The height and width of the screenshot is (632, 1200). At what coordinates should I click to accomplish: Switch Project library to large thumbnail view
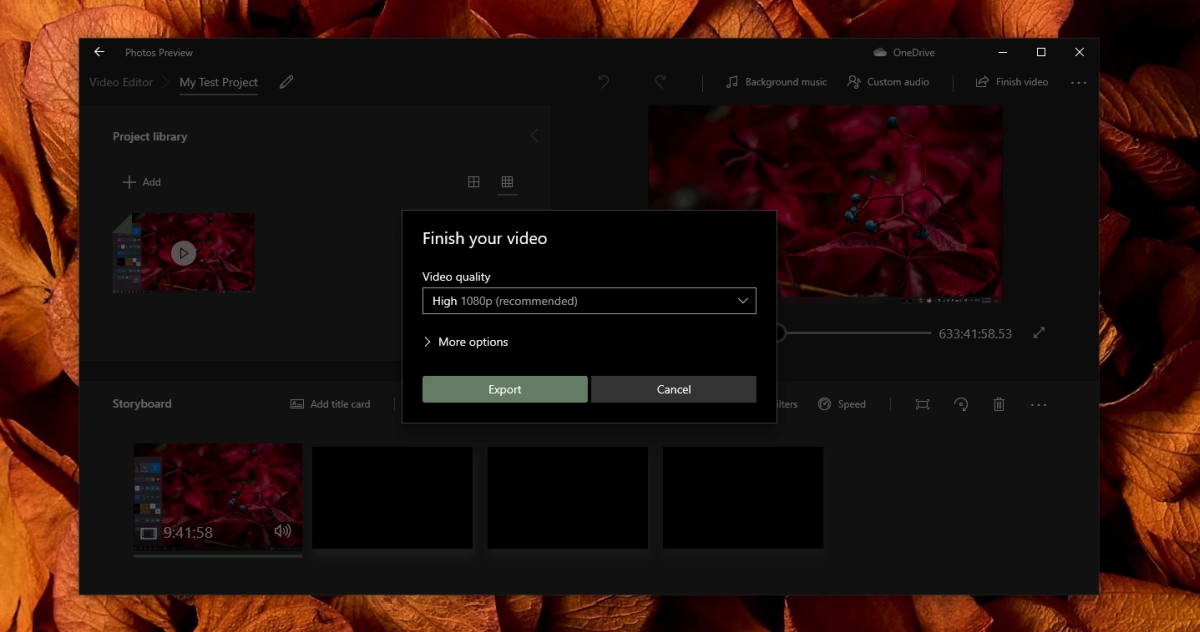(x=472, y=182)
